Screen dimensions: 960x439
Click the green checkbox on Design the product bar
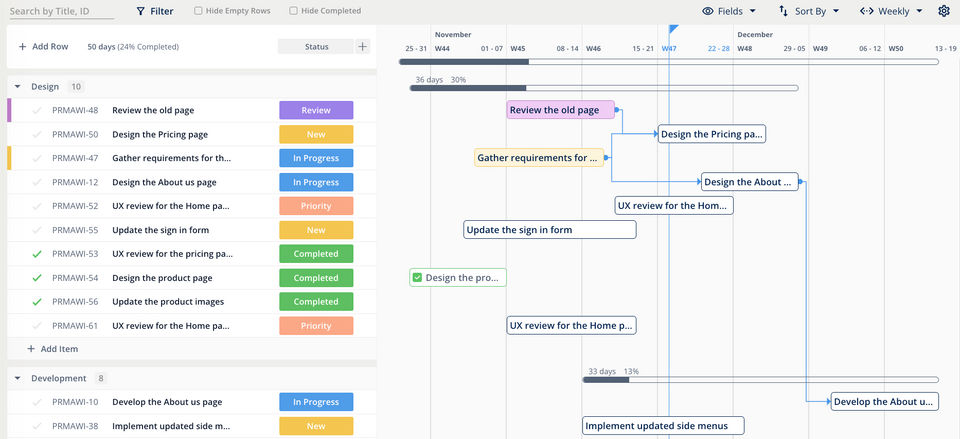[x=417, y=278]
